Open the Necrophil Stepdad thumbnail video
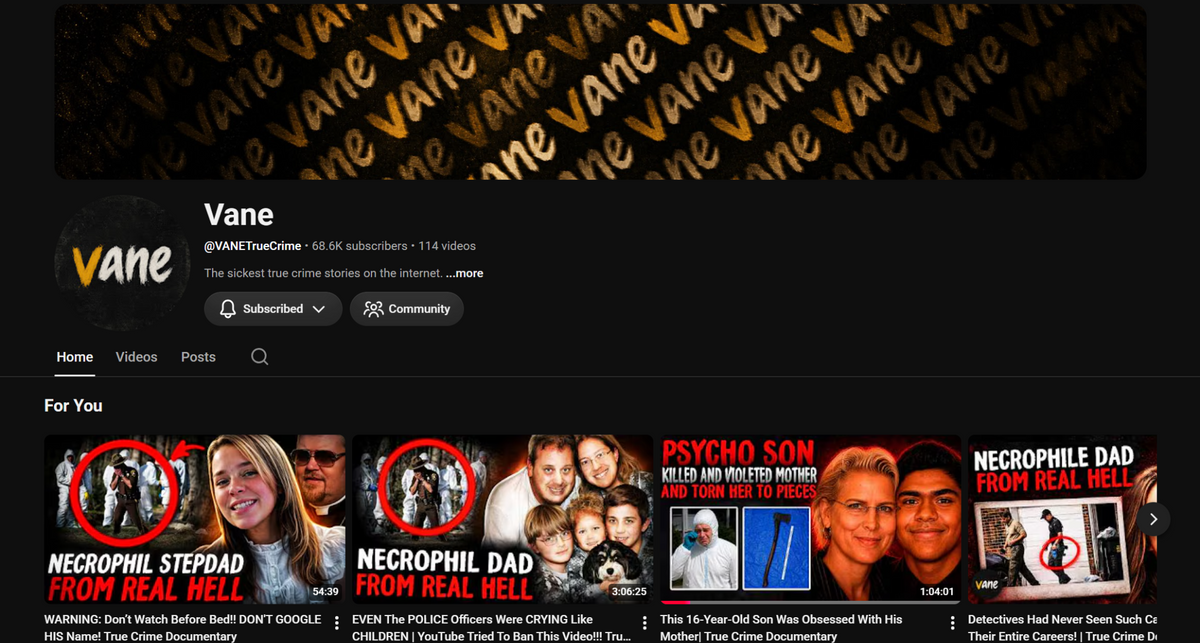The image size is (1200, 643). [195, 519]
